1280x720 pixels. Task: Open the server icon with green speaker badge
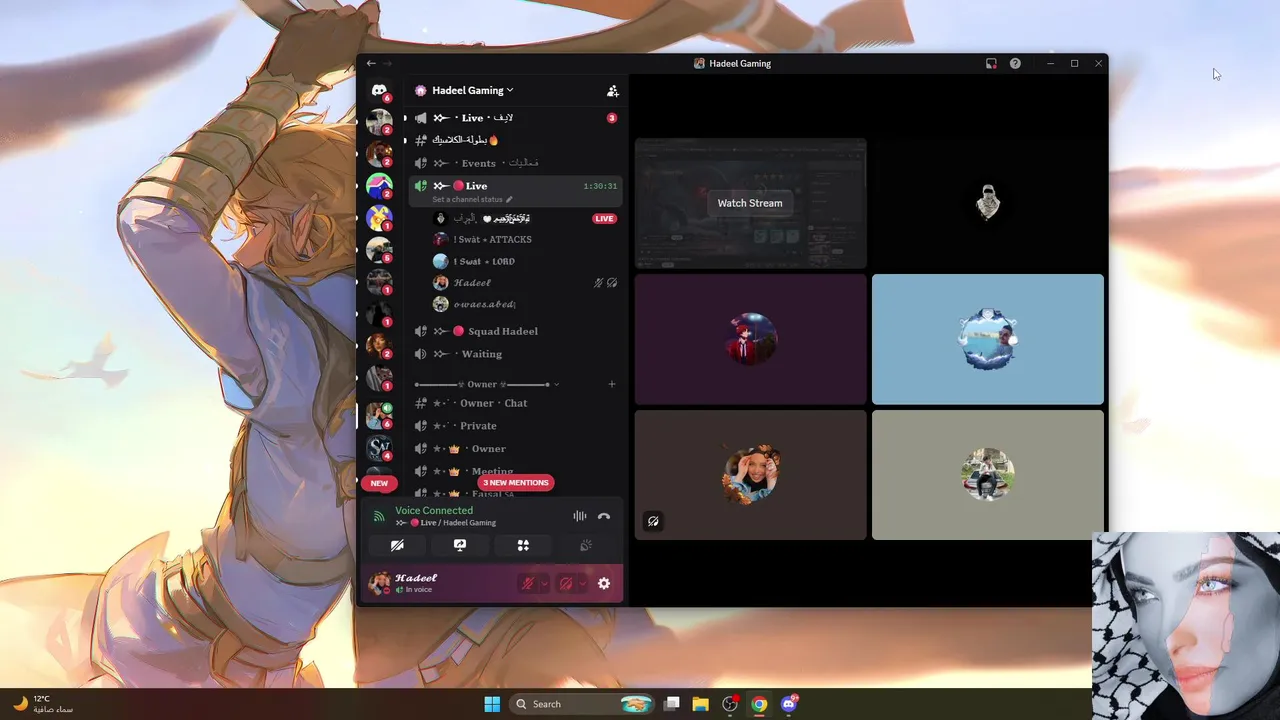[379, 415]
